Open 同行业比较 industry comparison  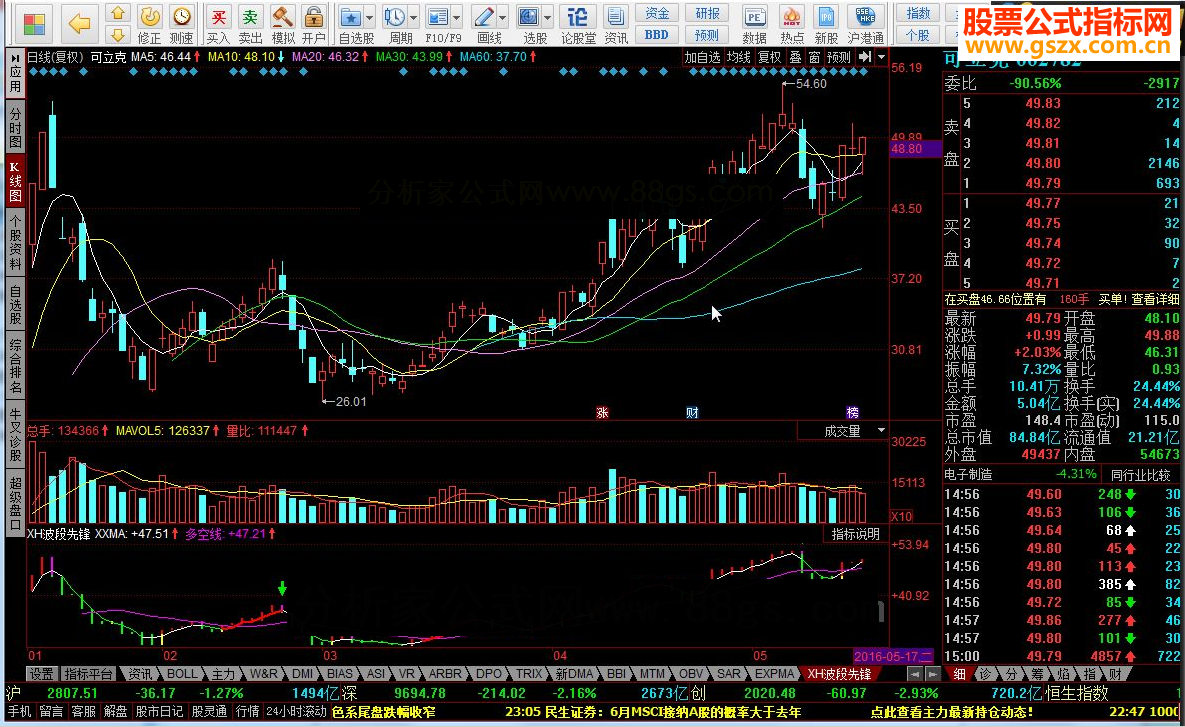tap(1140, 475)
